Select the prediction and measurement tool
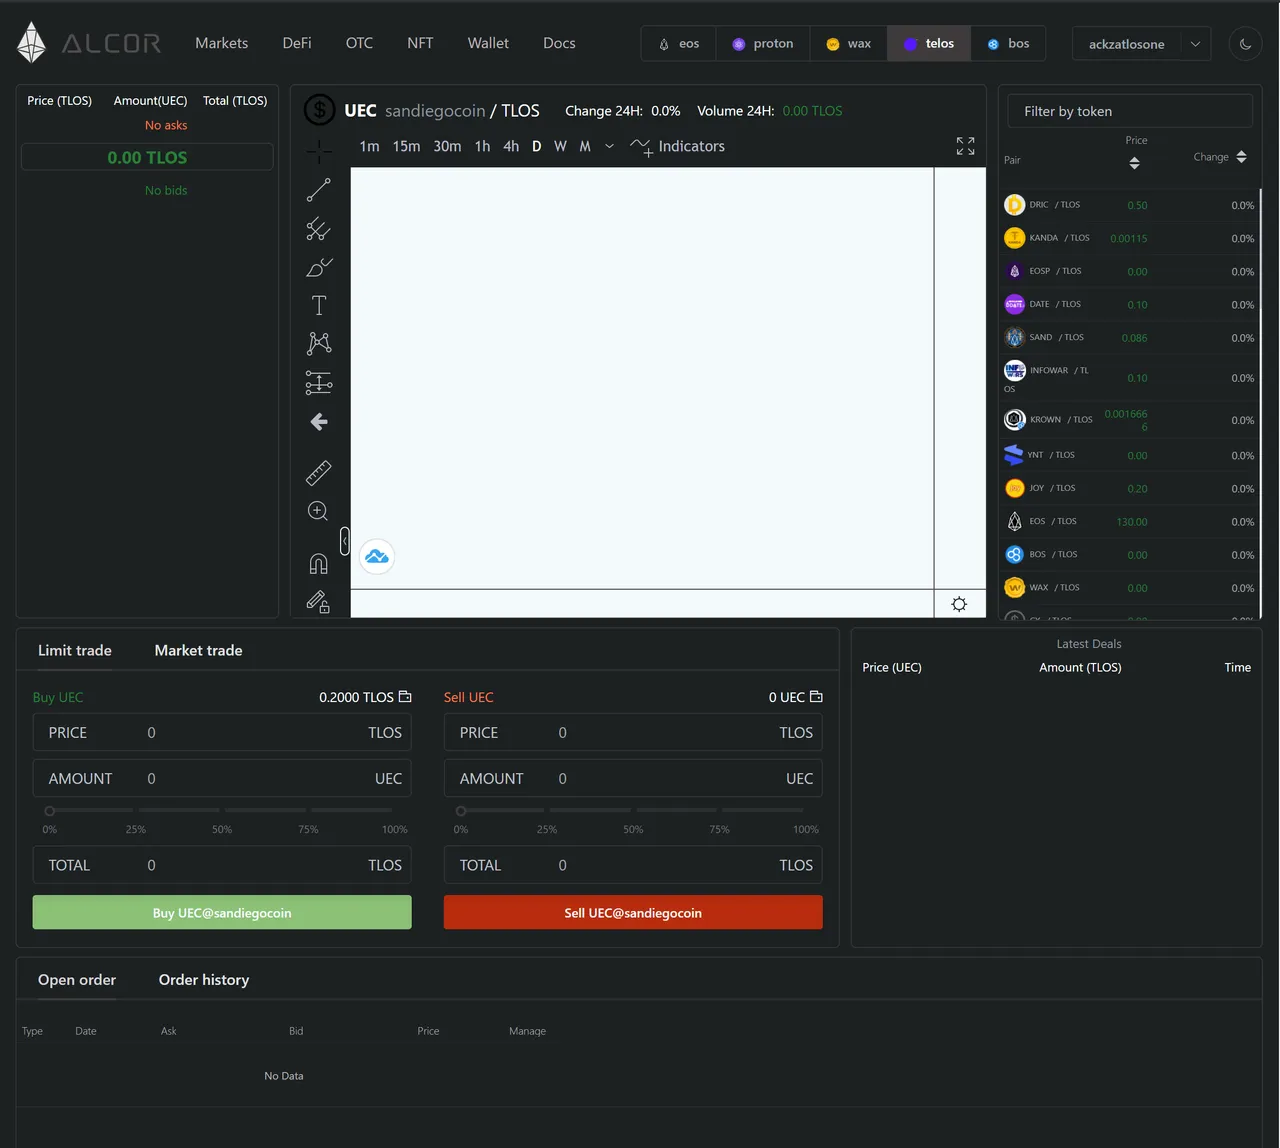This screenshot has width=1280, height=1148. [x=319, y=382]
